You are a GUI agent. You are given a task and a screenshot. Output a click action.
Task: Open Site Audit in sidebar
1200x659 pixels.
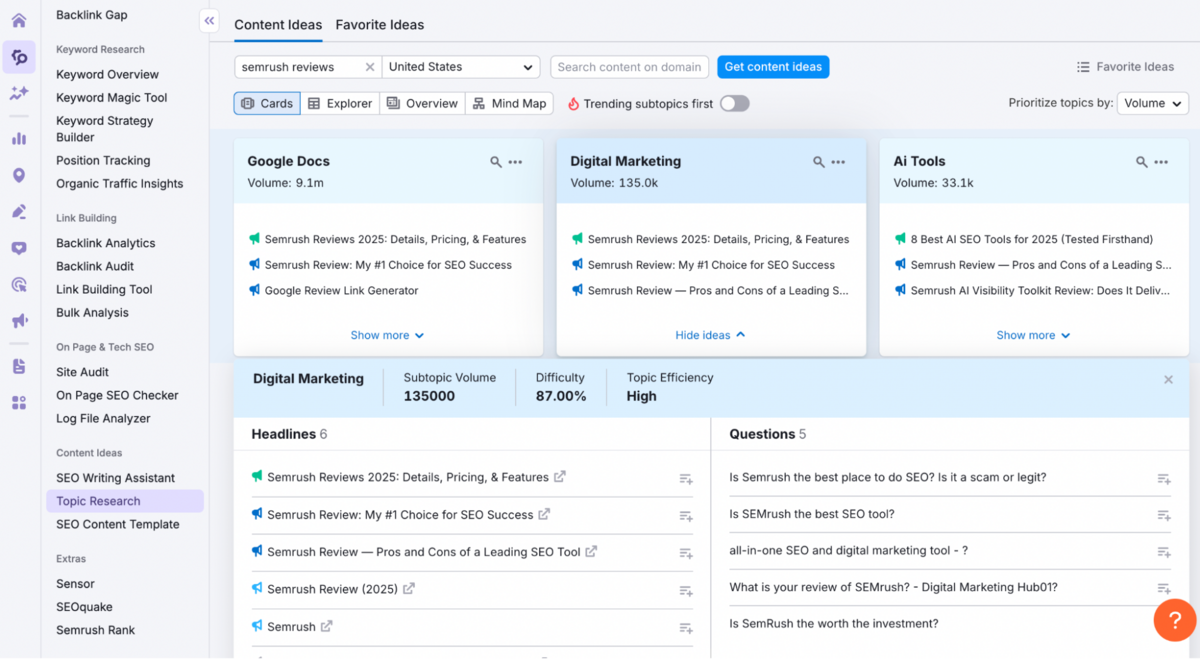tap(83, 372)
